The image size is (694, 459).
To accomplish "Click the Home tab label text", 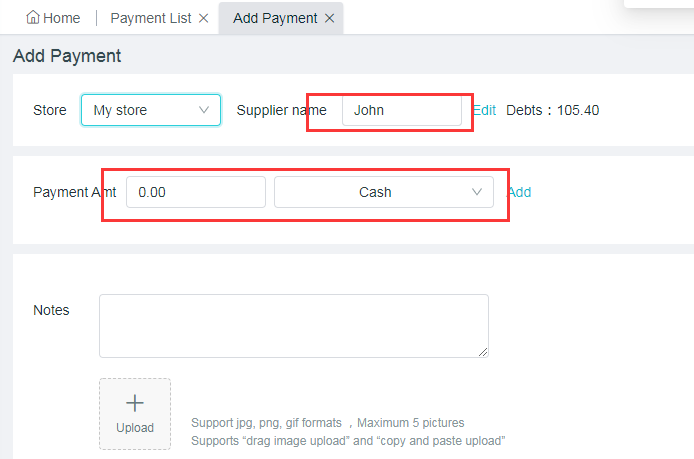I will pos(62,18).
